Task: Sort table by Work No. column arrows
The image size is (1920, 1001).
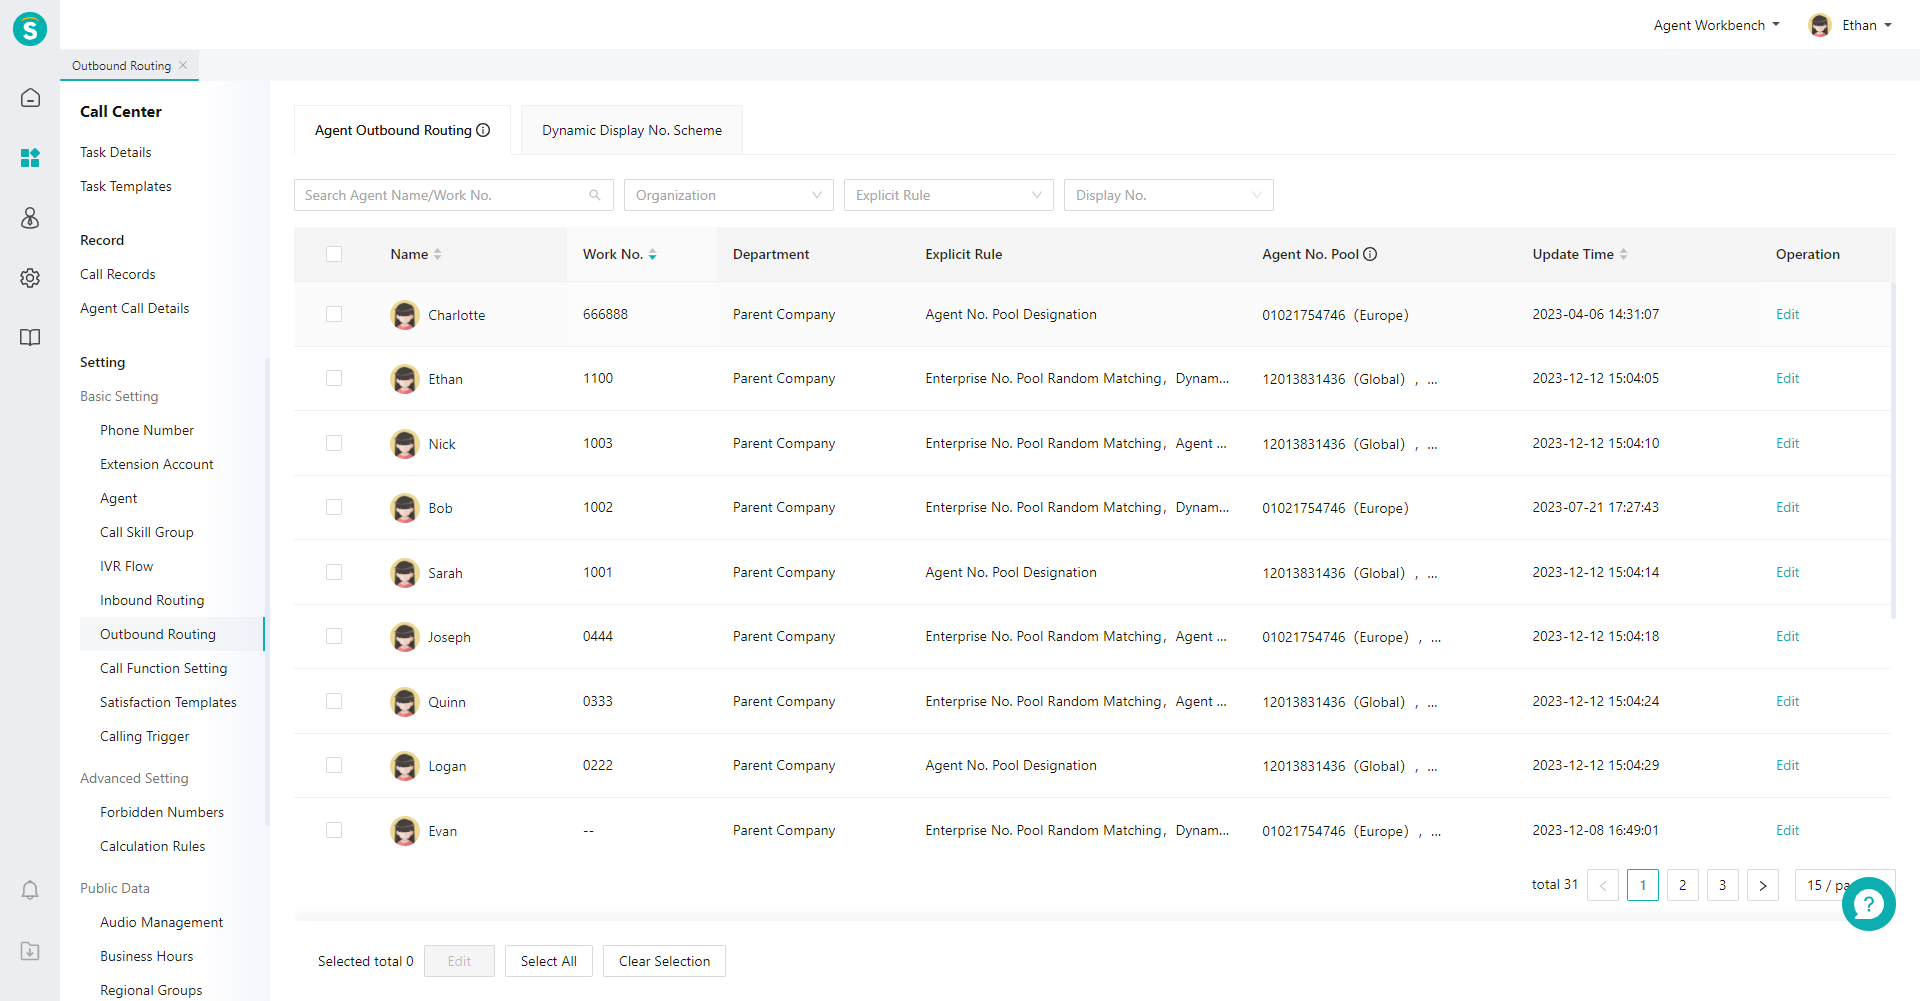Action: (x=652, y=254)
